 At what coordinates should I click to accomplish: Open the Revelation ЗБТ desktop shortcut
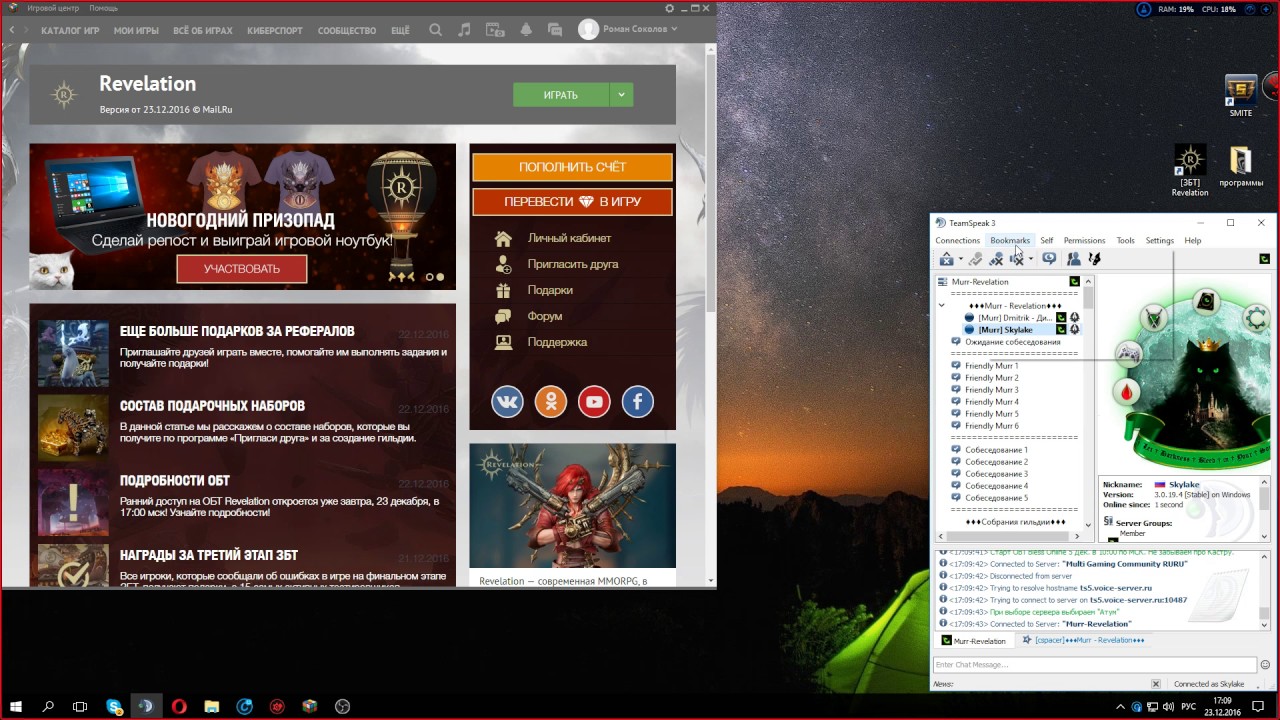[x=1189, y=170]
